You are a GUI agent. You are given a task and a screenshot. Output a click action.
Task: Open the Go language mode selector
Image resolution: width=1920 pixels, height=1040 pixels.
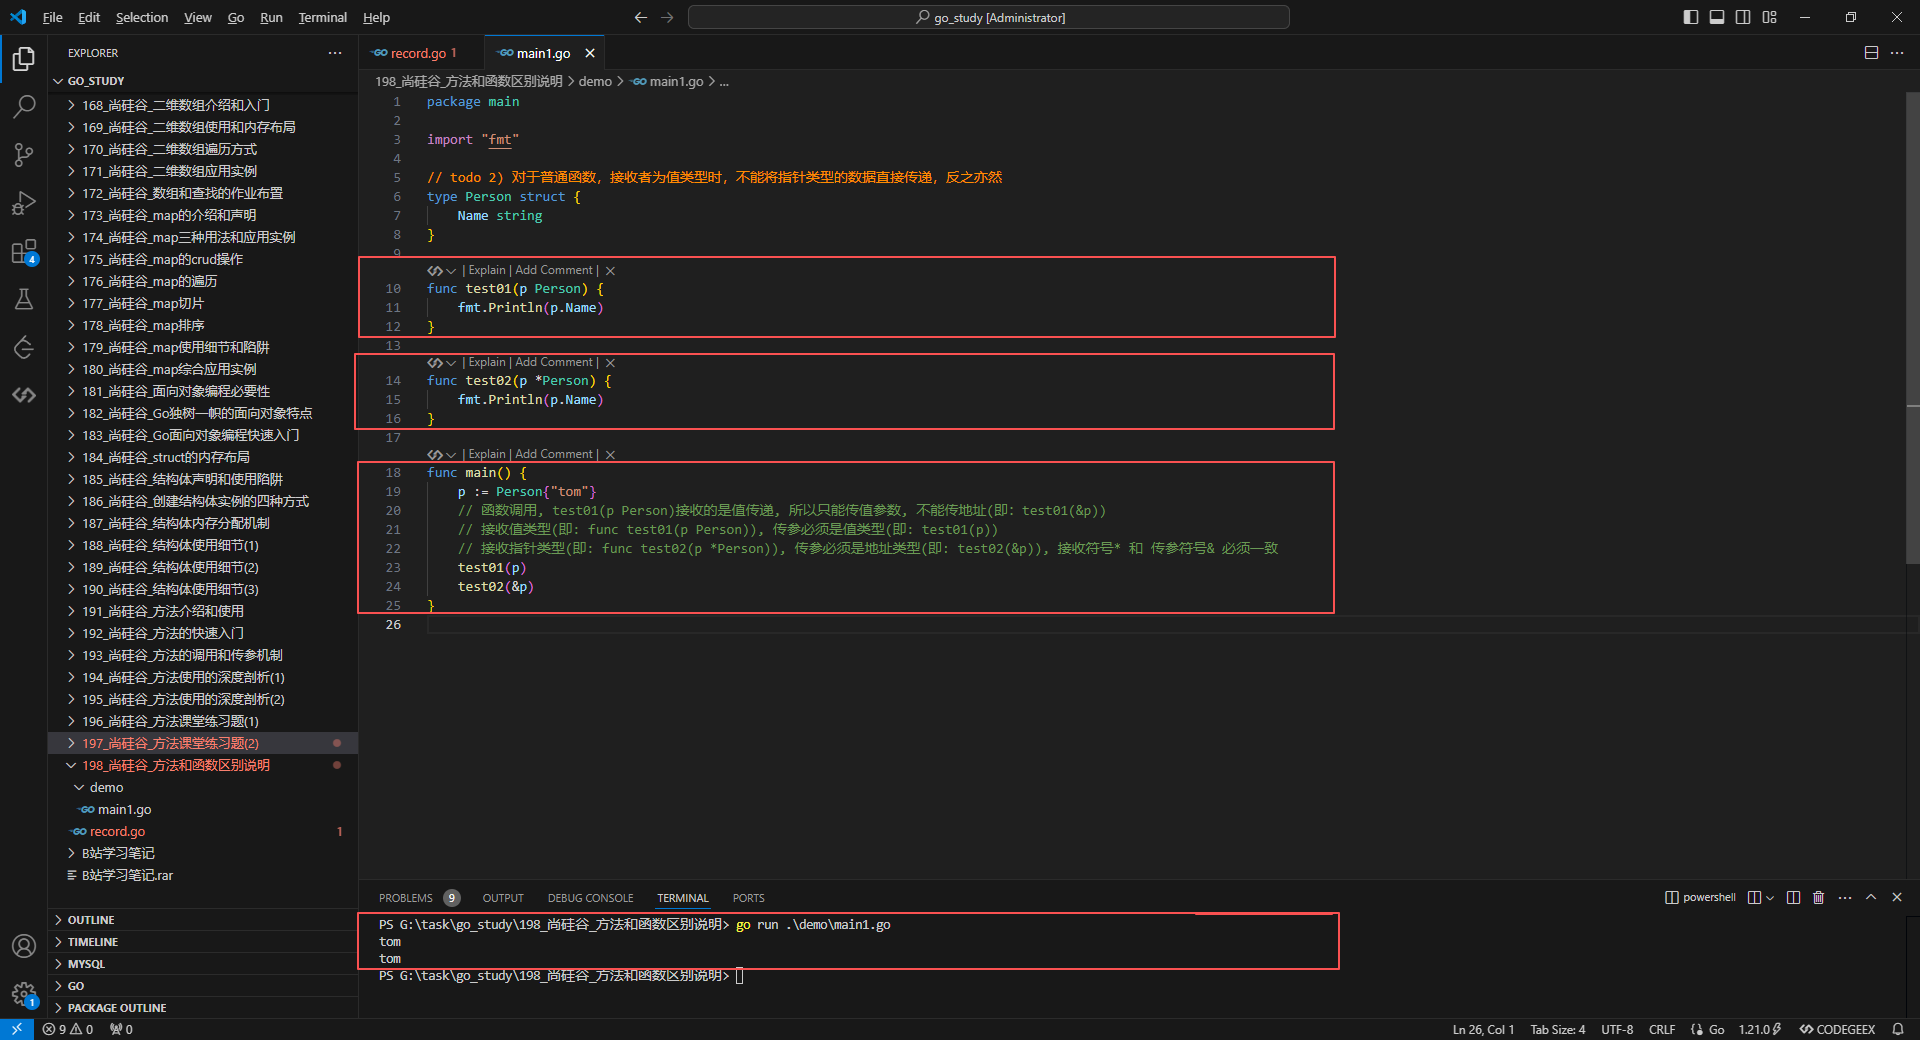1716,1029
